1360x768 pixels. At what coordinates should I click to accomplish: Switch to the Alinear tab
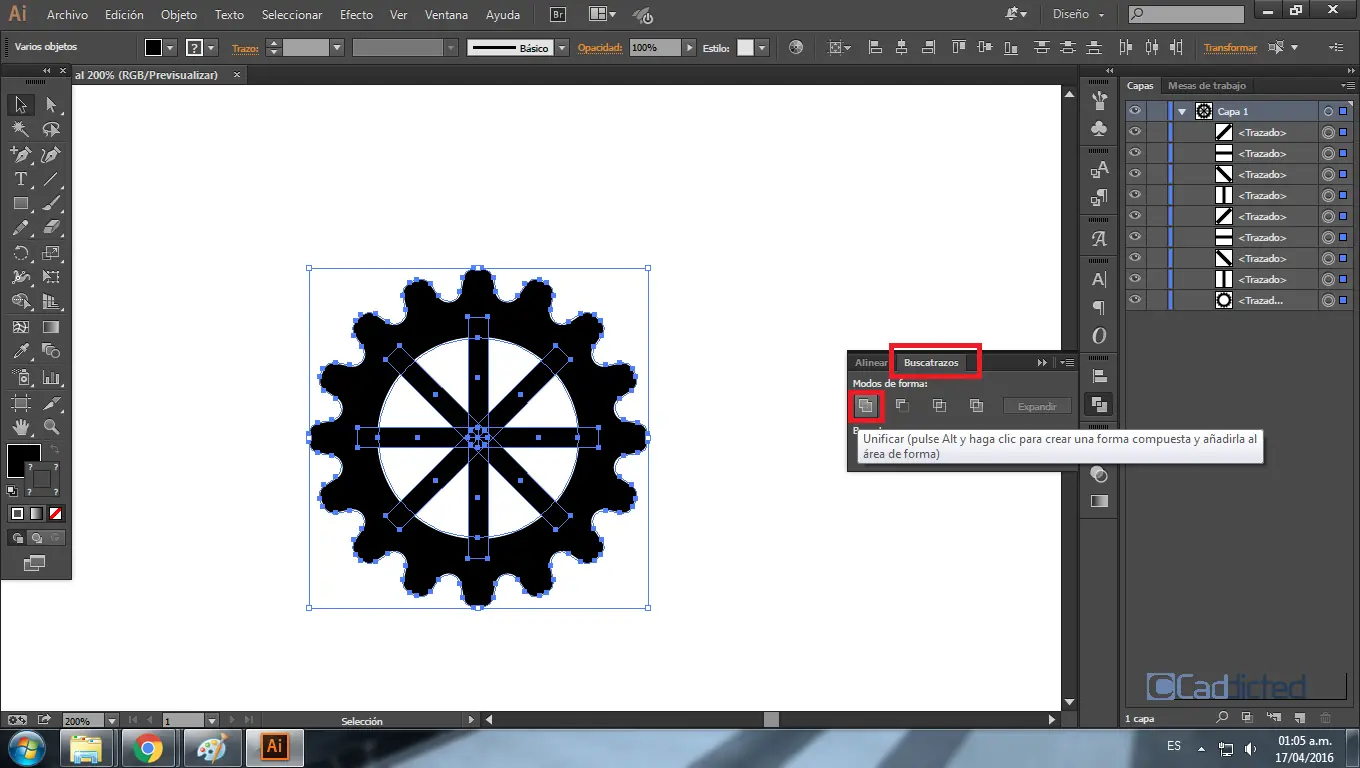871,362
